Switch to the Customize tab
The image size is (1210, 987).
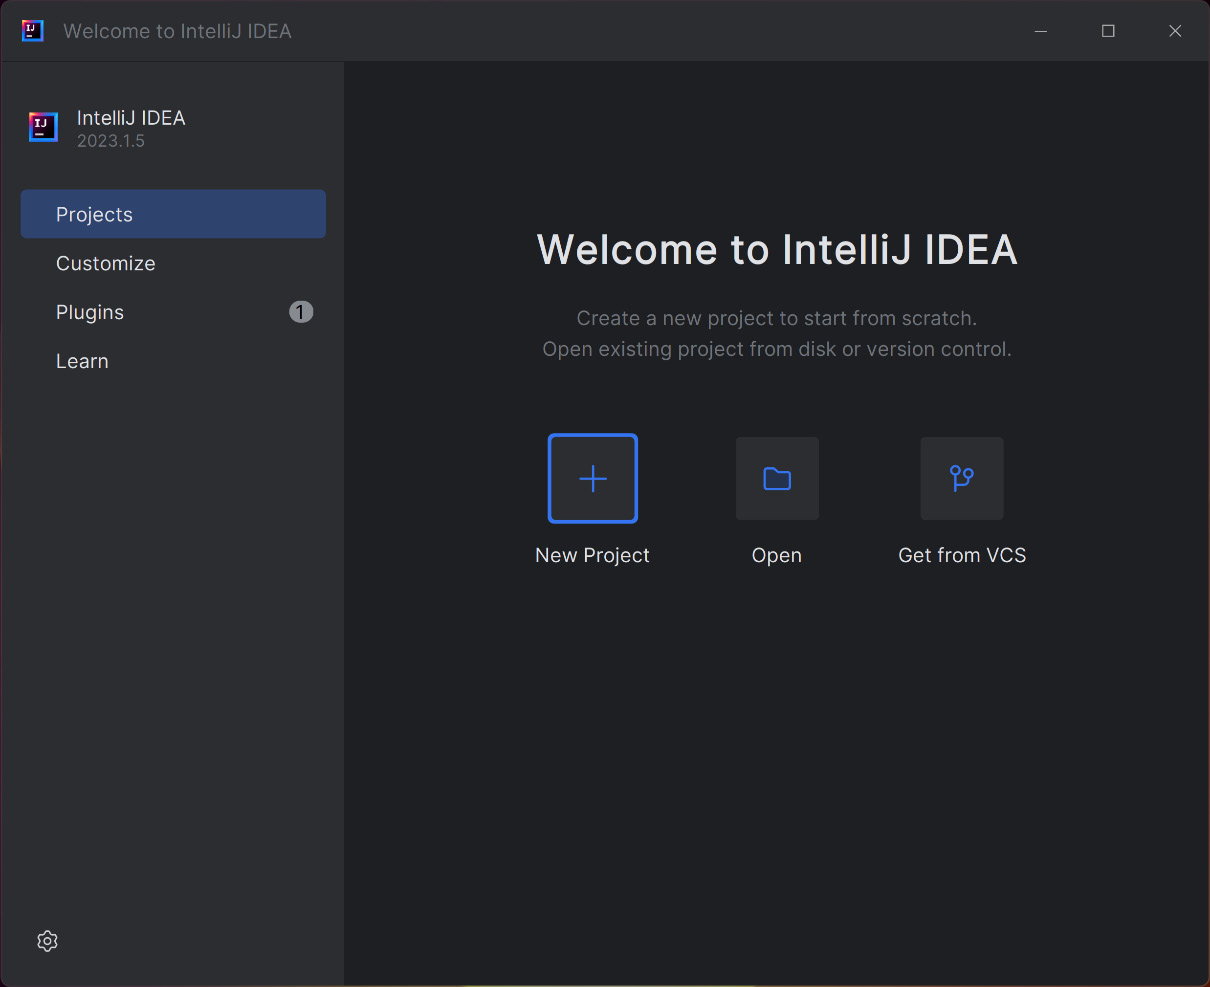point(173,263)
